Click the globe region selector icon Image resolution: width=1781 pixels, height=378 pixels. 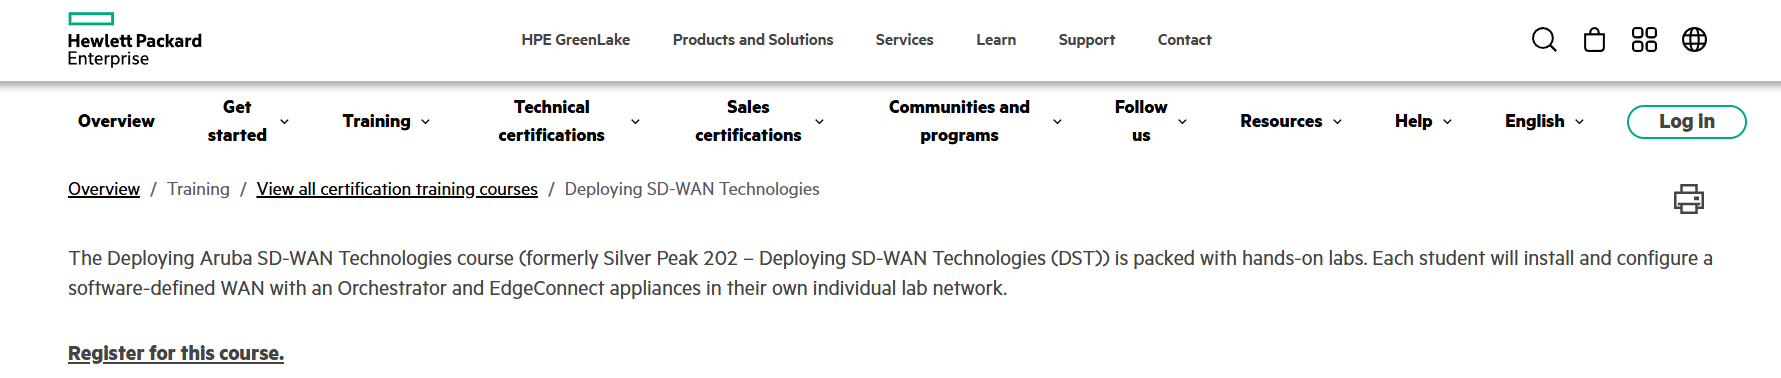tap(1694, 40)
